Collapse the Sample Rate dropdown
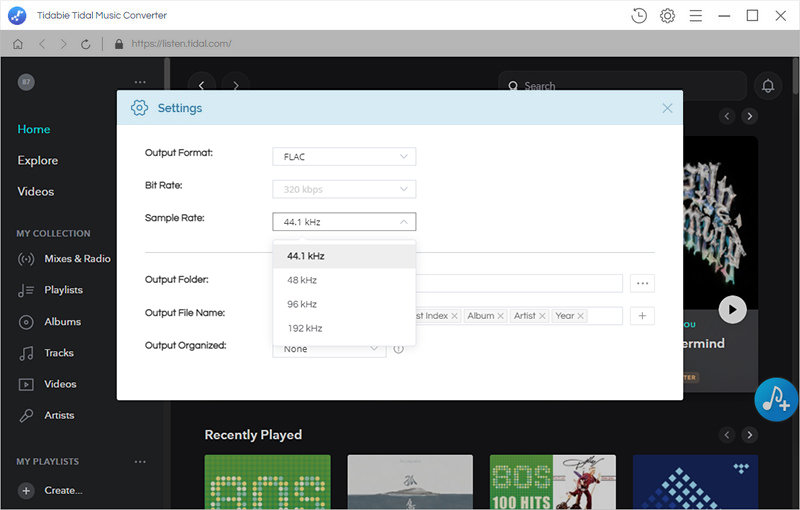Image resolution: width=800 pixels, height=510 pixels. [x=344, y=222]
